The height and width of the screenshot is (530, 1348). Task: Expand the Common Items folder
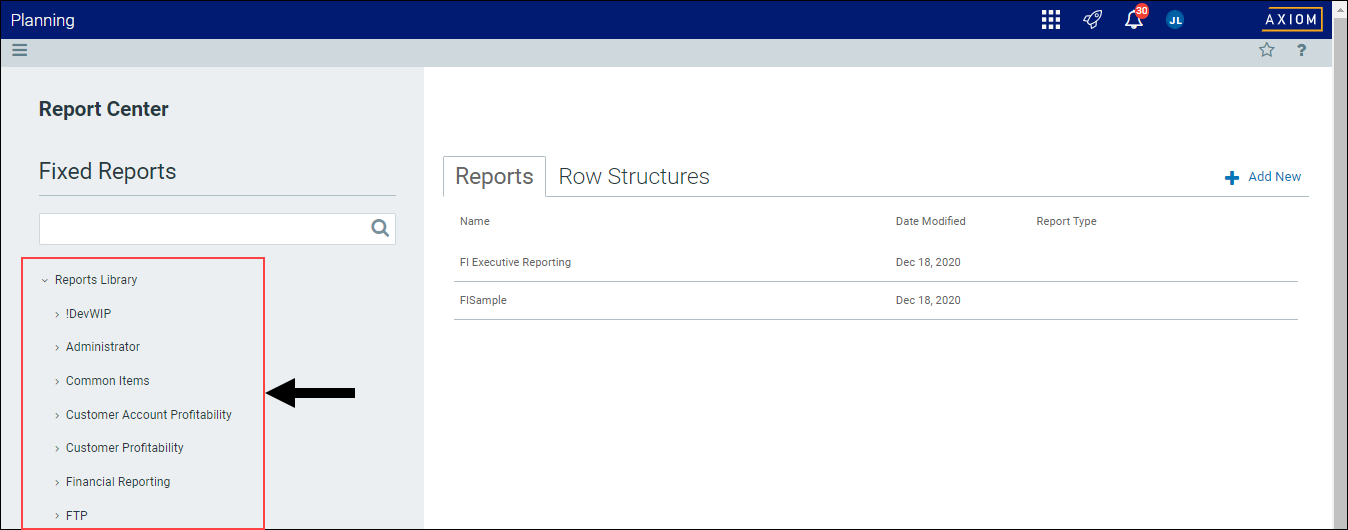click(57, 381)
